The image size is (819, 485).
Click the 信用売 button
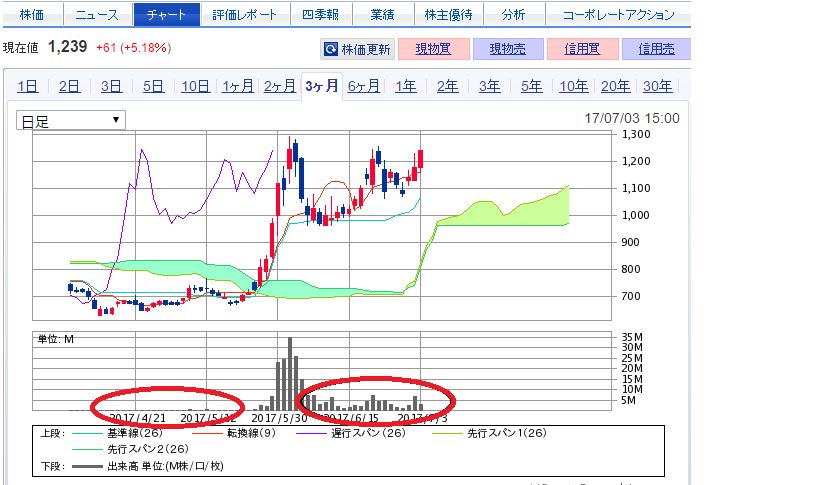tap(657, 49)
